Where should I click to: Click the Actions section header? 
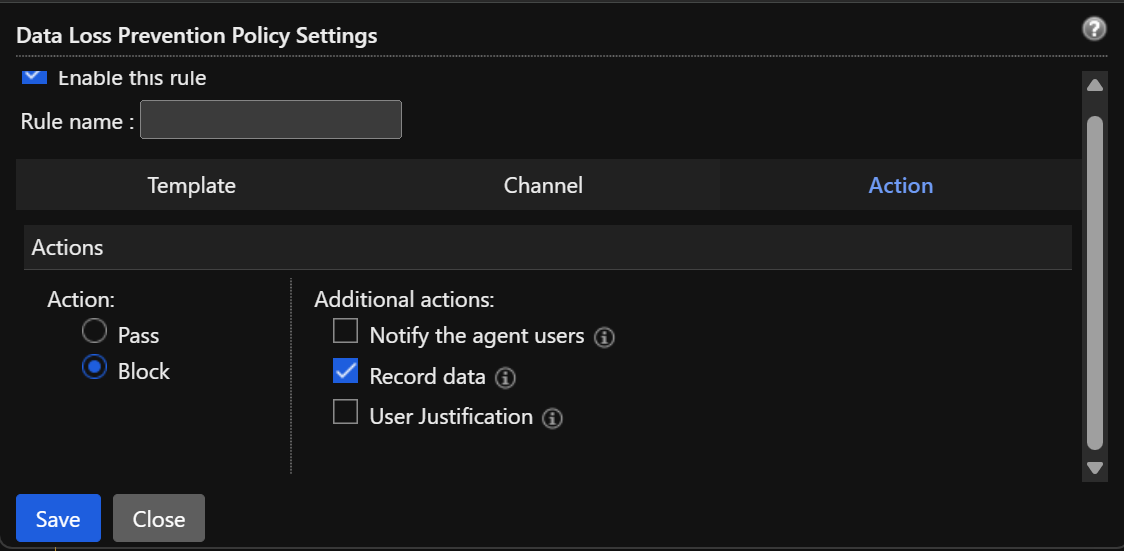(548, 248)
